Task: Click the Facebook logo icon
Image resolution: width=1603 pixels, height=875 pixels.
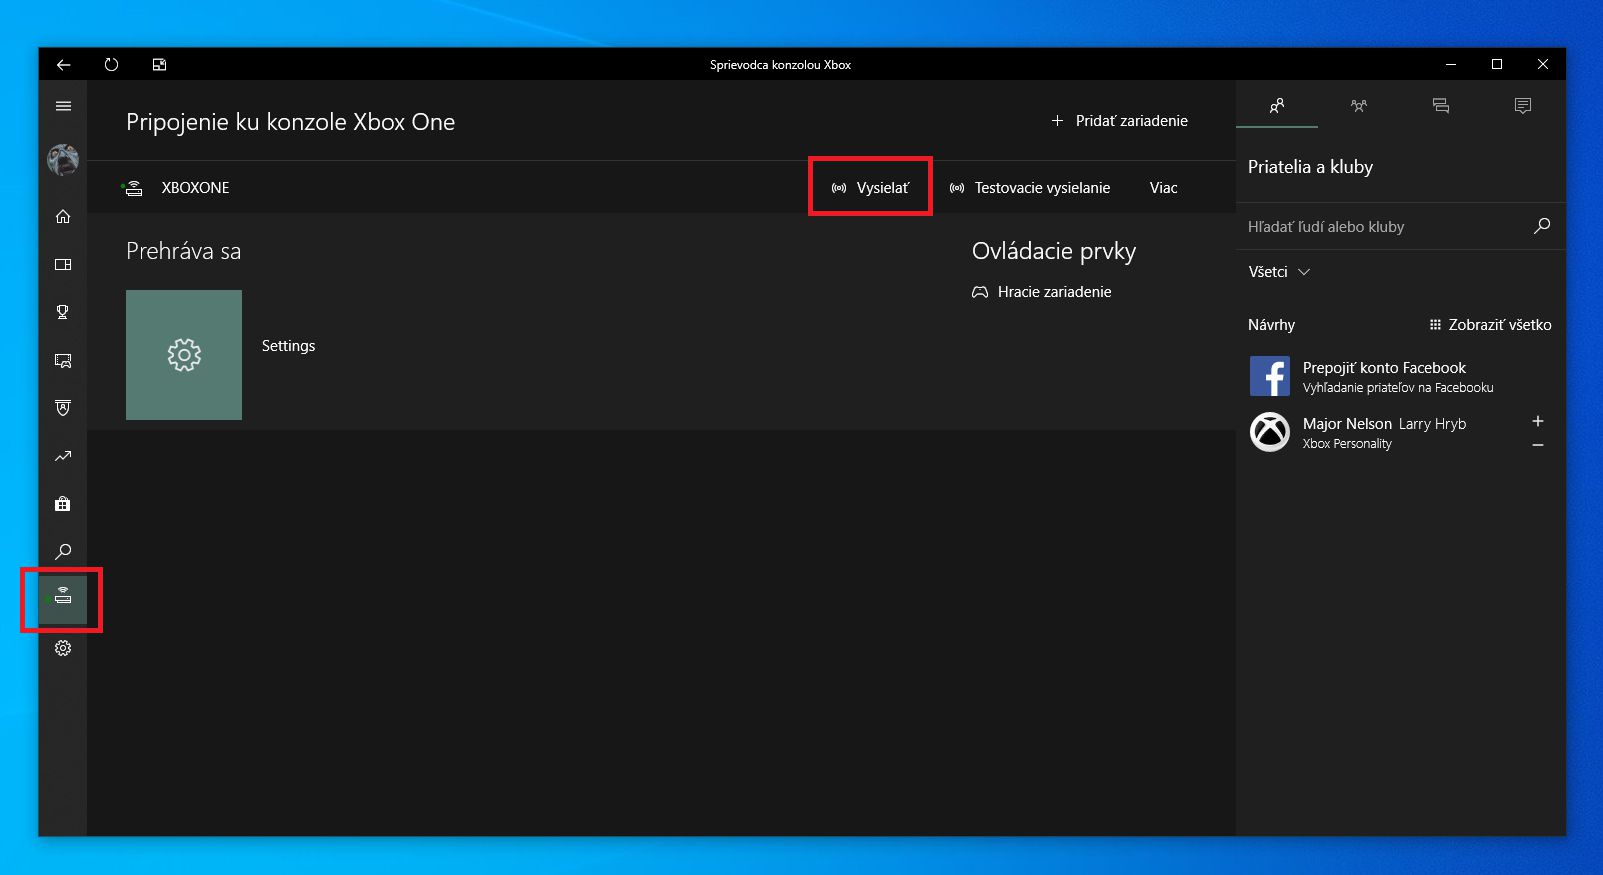Action: 1270,376
